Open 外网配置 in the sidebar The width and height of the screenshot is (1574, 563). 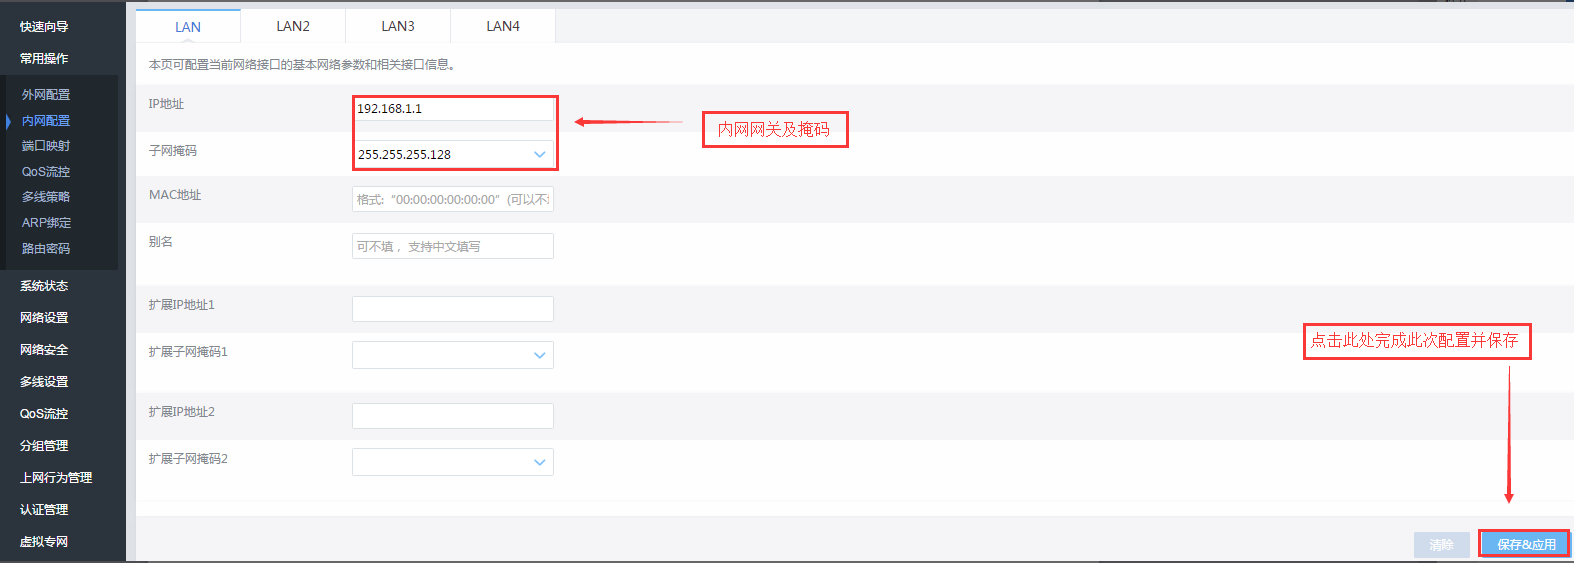46,95
